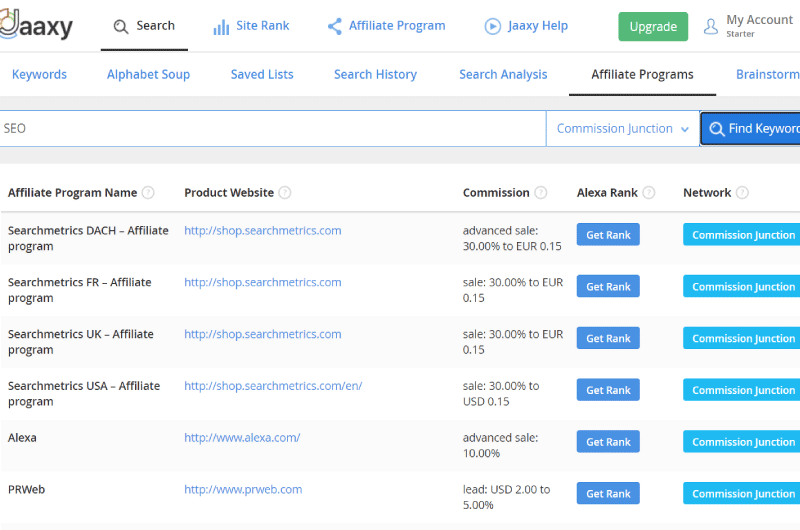Click commission text 'advanced sale: 10.00%'
Screen dimensions: 800x530
click(501, 445)
